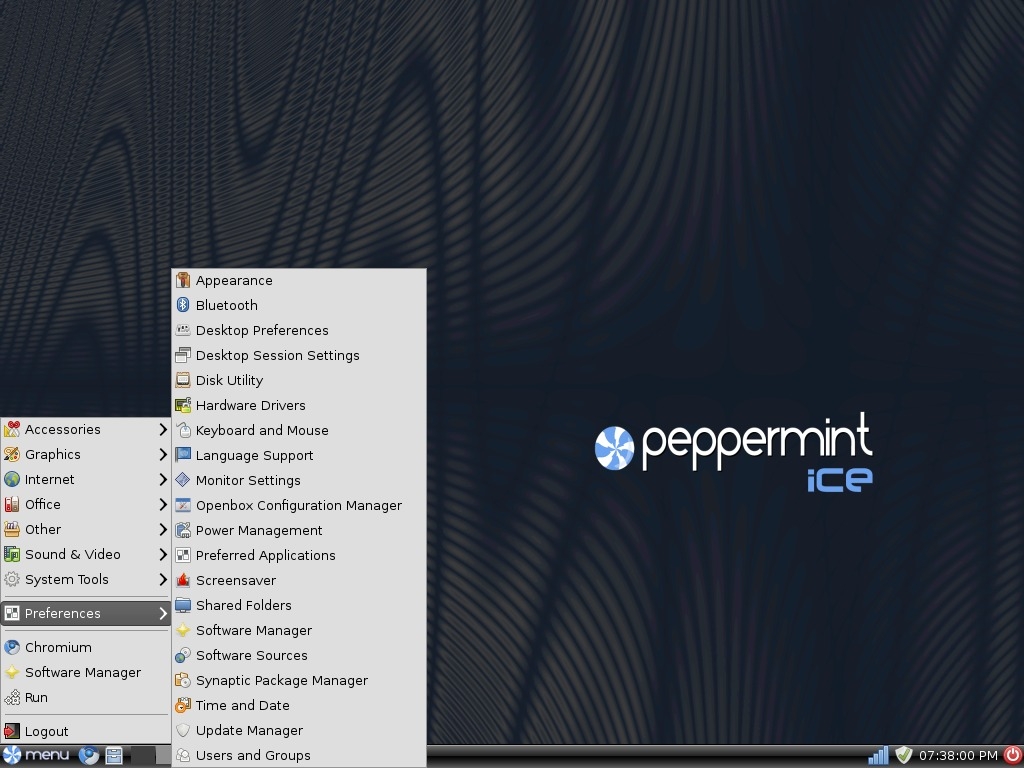Open the file manager taskbar launcher
Screen dimensions: 1024x768
114,756
